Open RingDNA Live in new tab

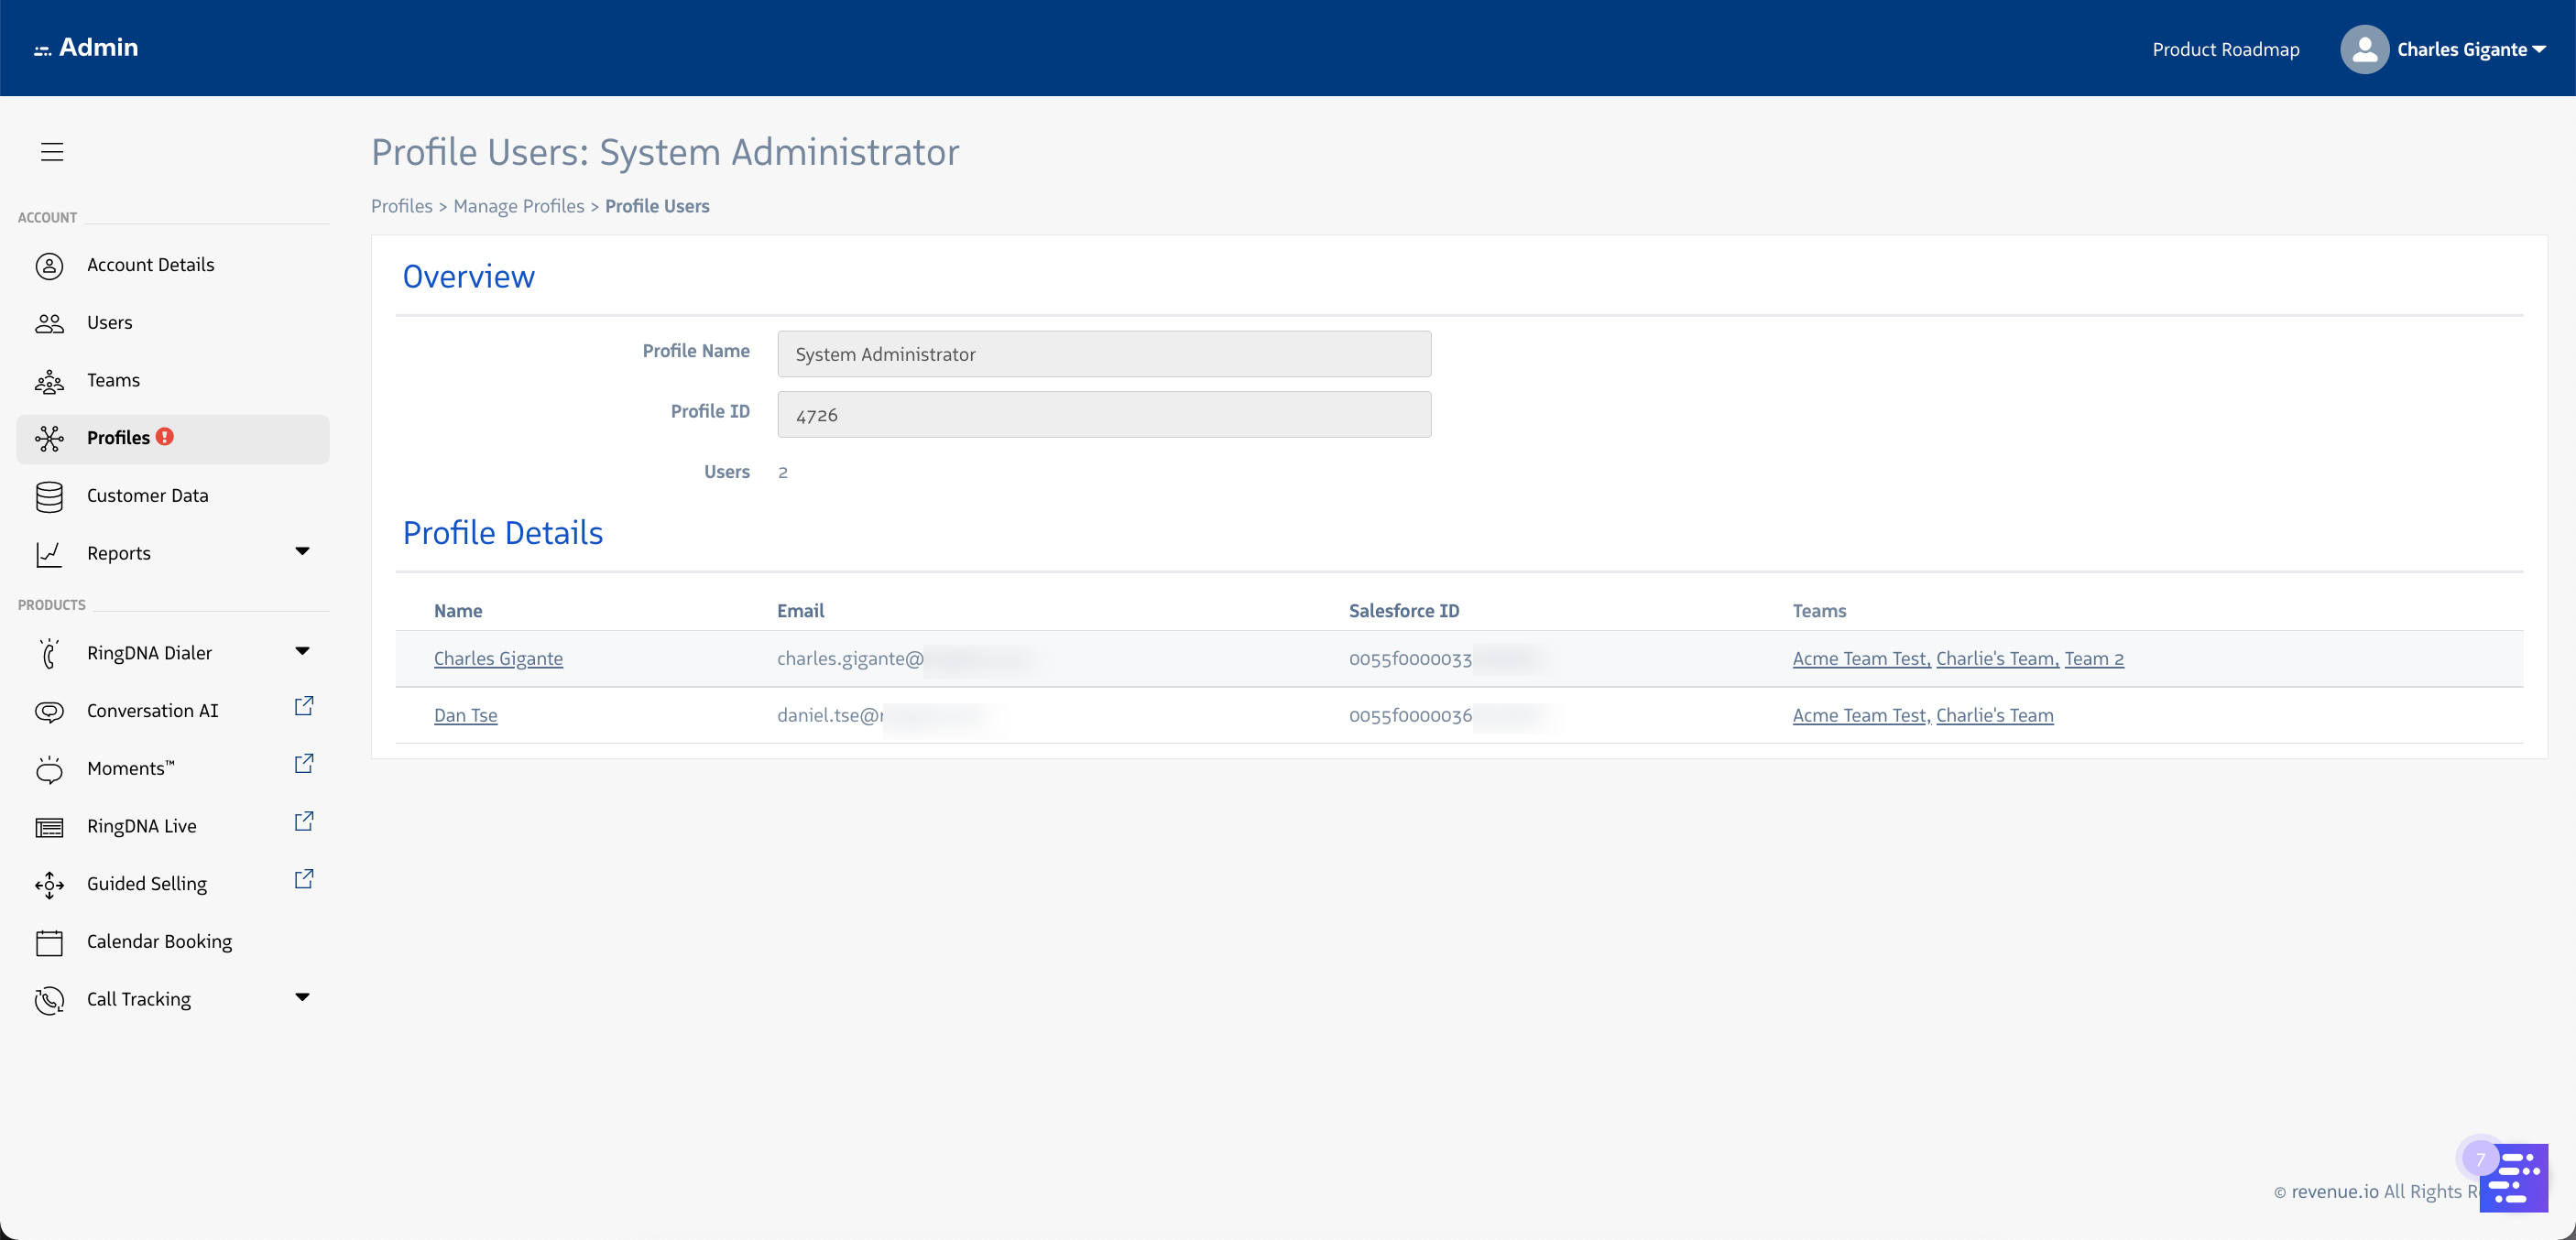point(303,821)
